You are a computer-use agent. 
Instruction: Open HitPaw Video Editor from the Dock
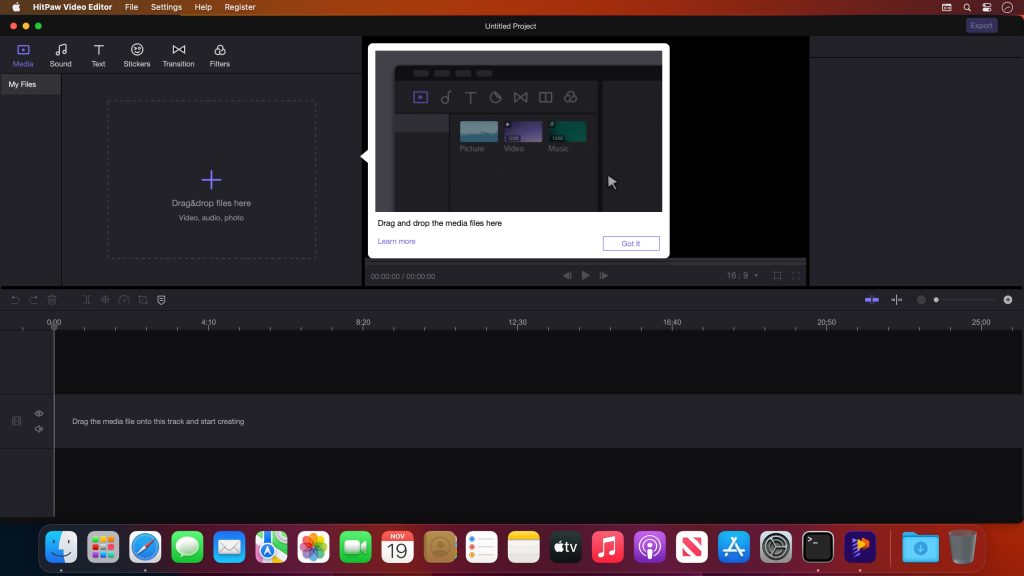click(860, 547)
